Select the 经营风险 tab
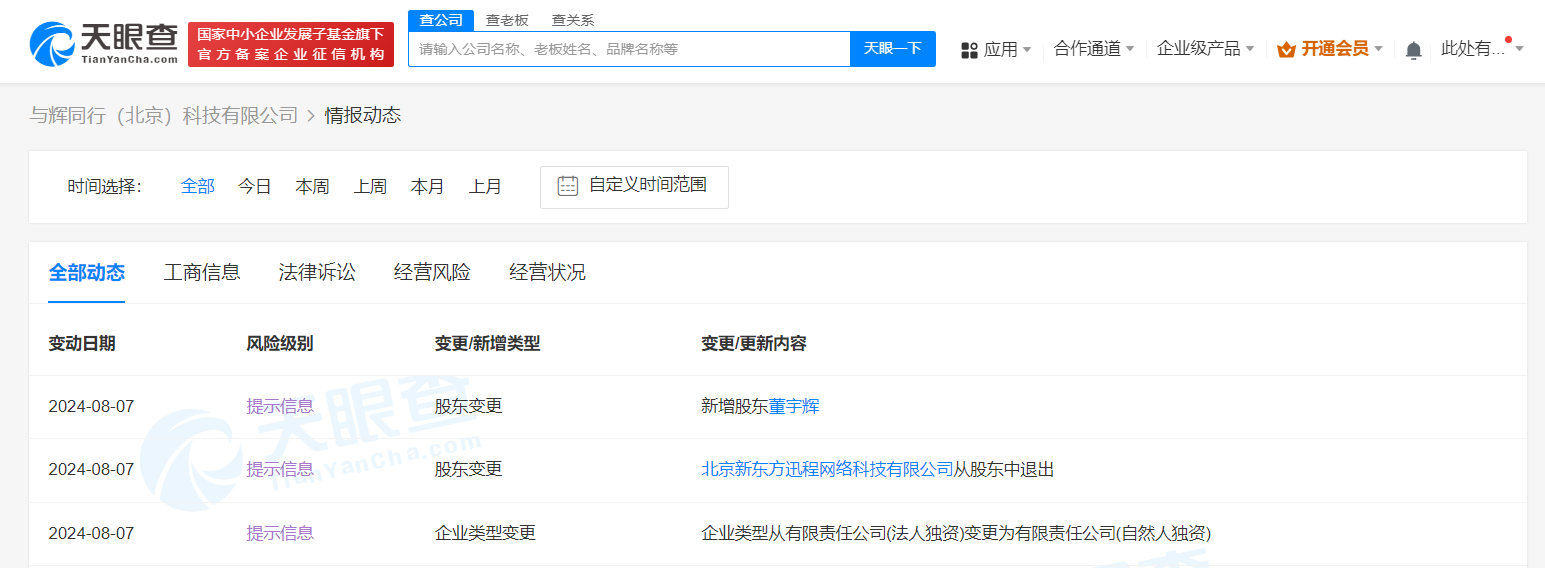 432,272
